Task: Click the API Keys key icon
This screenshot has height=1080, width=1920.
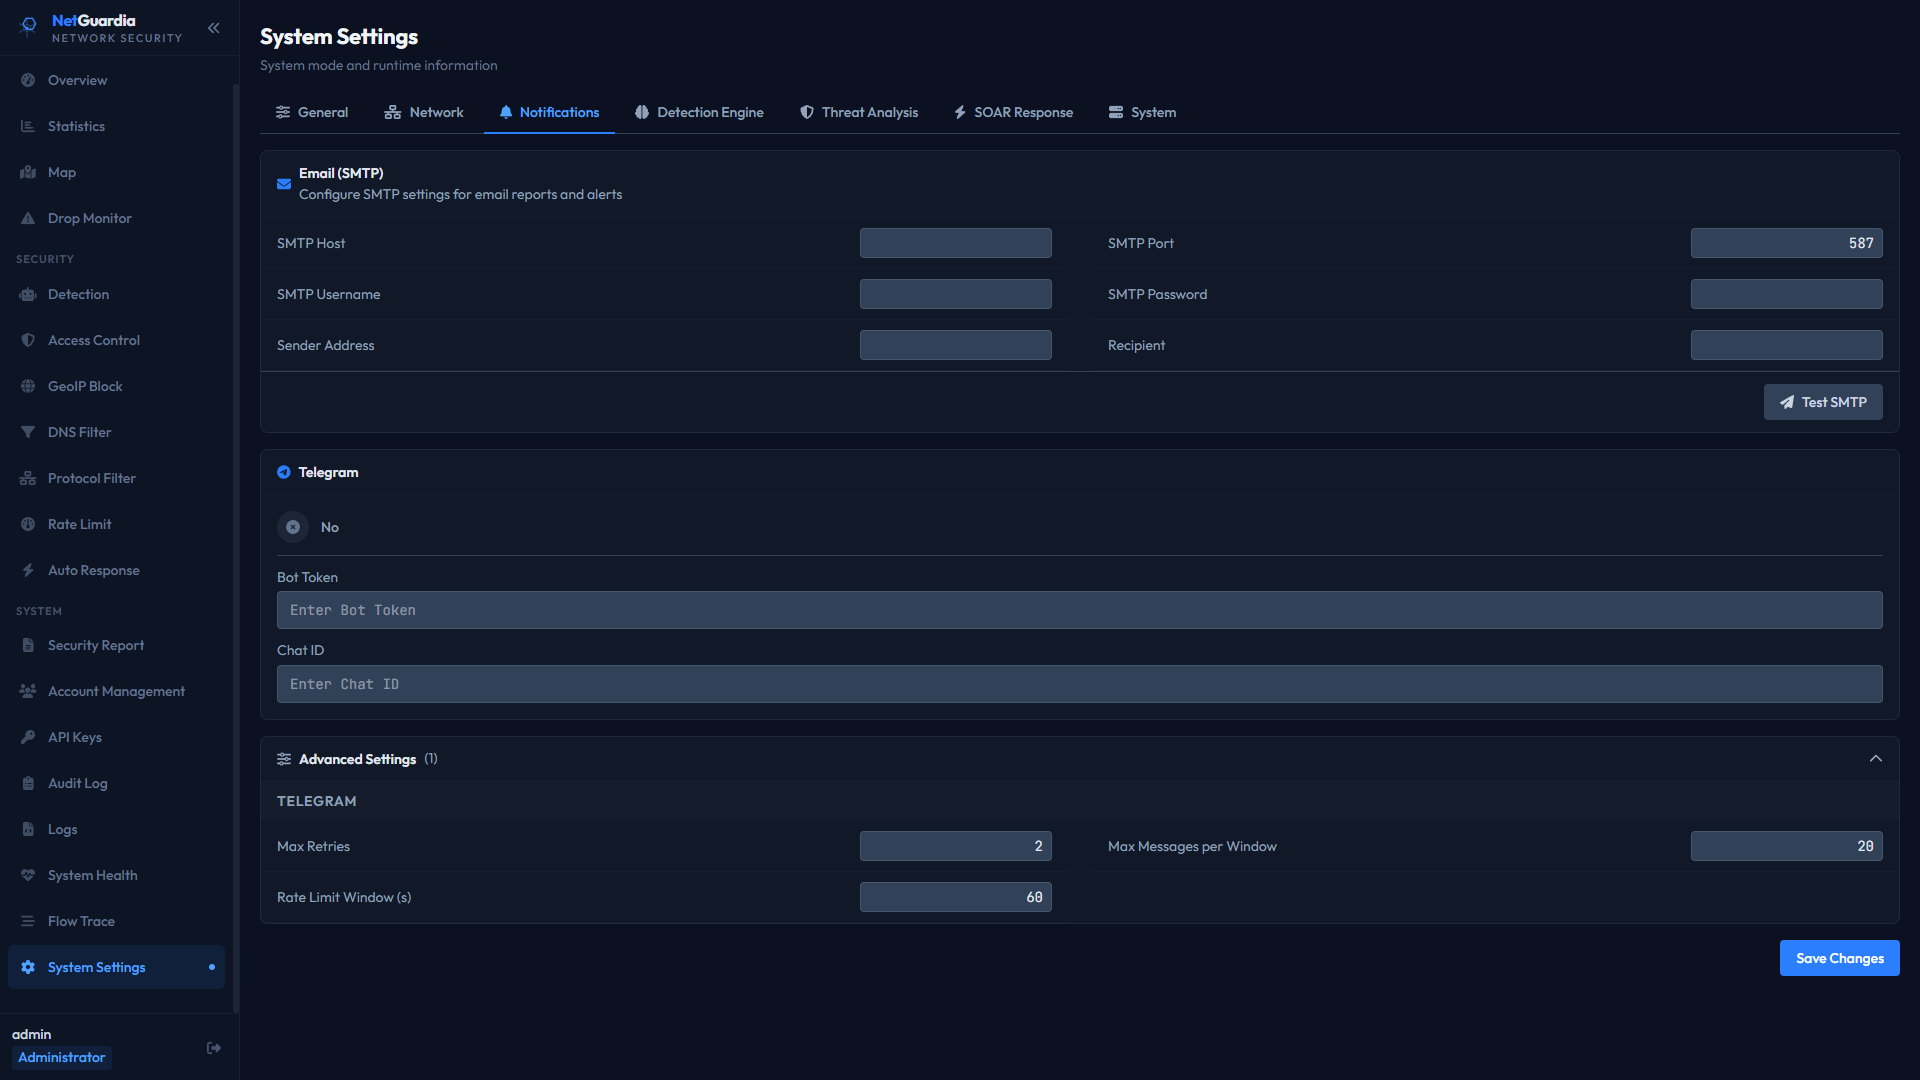Action: [x=28, y=737]
